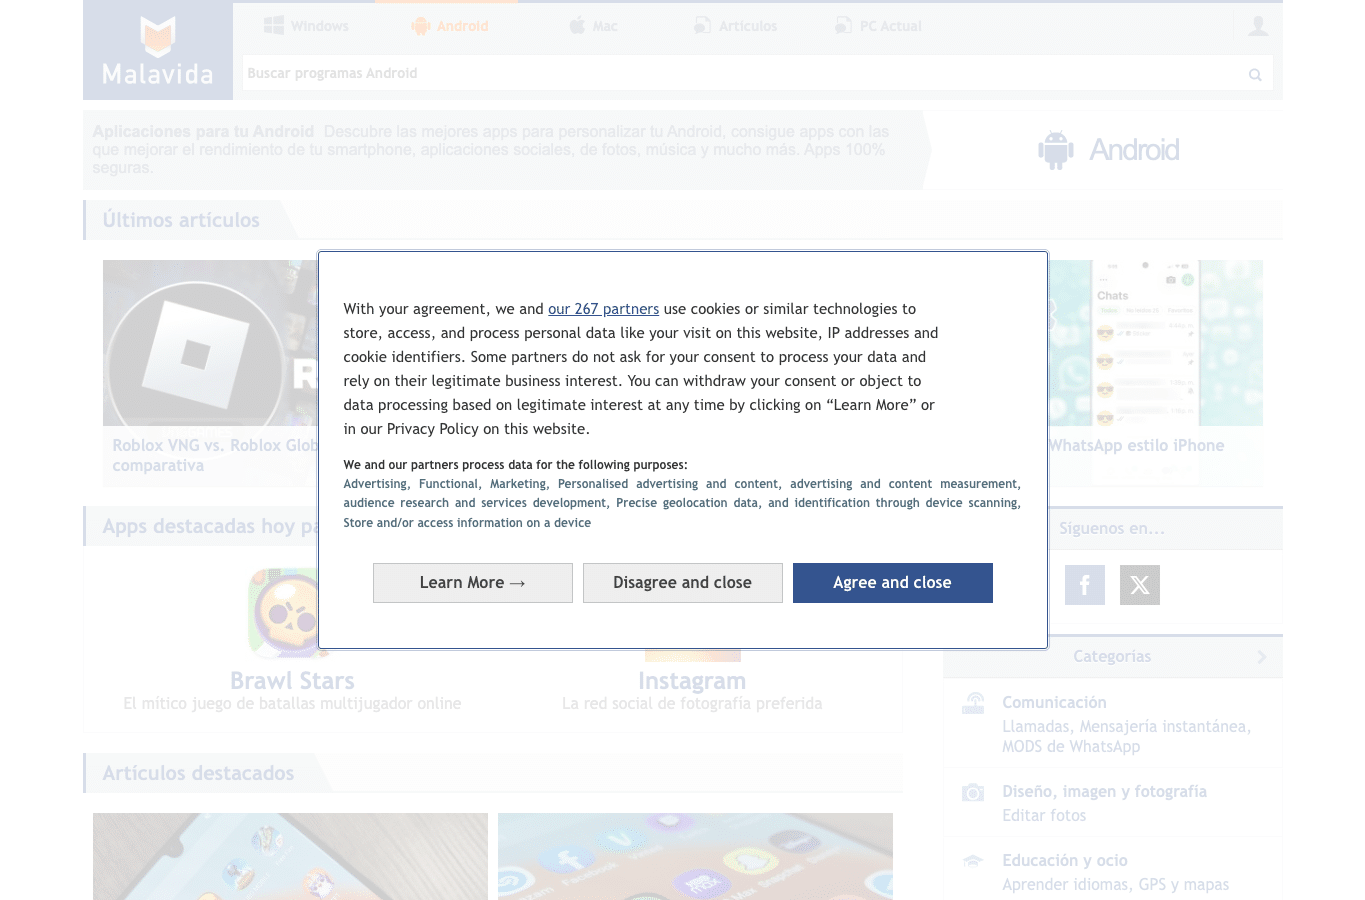1365x900 pixels.
Task: Click the Learn More button
Action: [x=473, y=583]
